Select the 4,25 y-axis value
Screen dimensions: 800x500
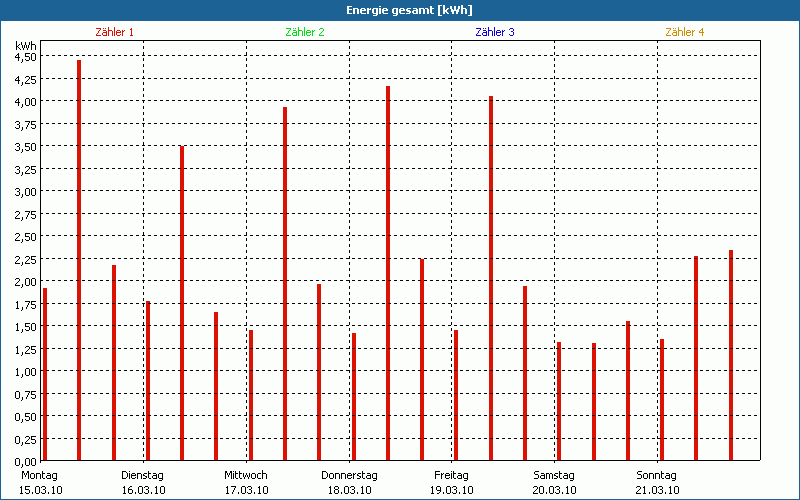click(x=26, y=79)
